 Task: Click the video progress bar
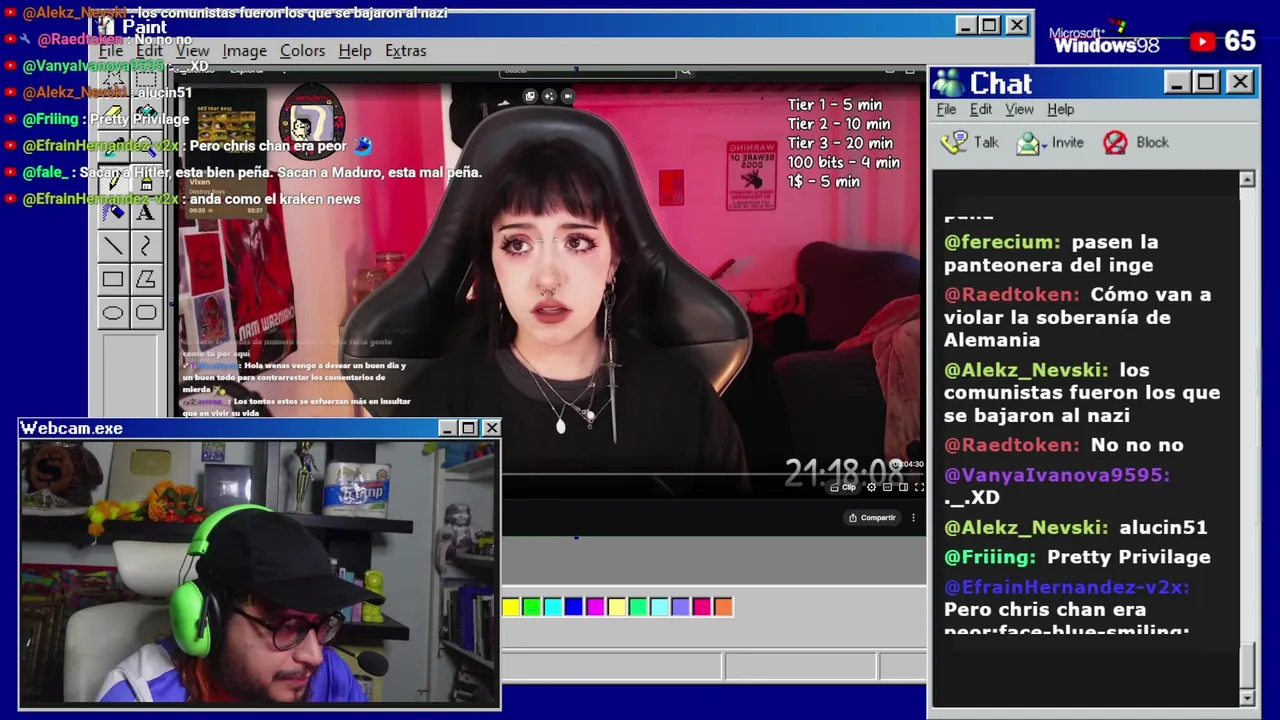tap(713, 474)
